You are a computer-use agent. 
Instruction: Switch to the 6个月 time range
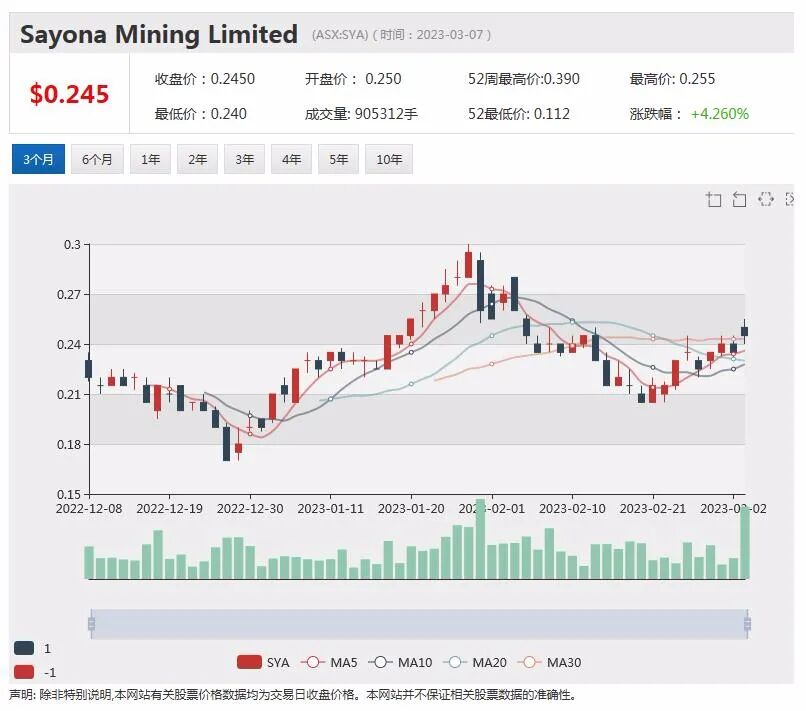(97, 159)
